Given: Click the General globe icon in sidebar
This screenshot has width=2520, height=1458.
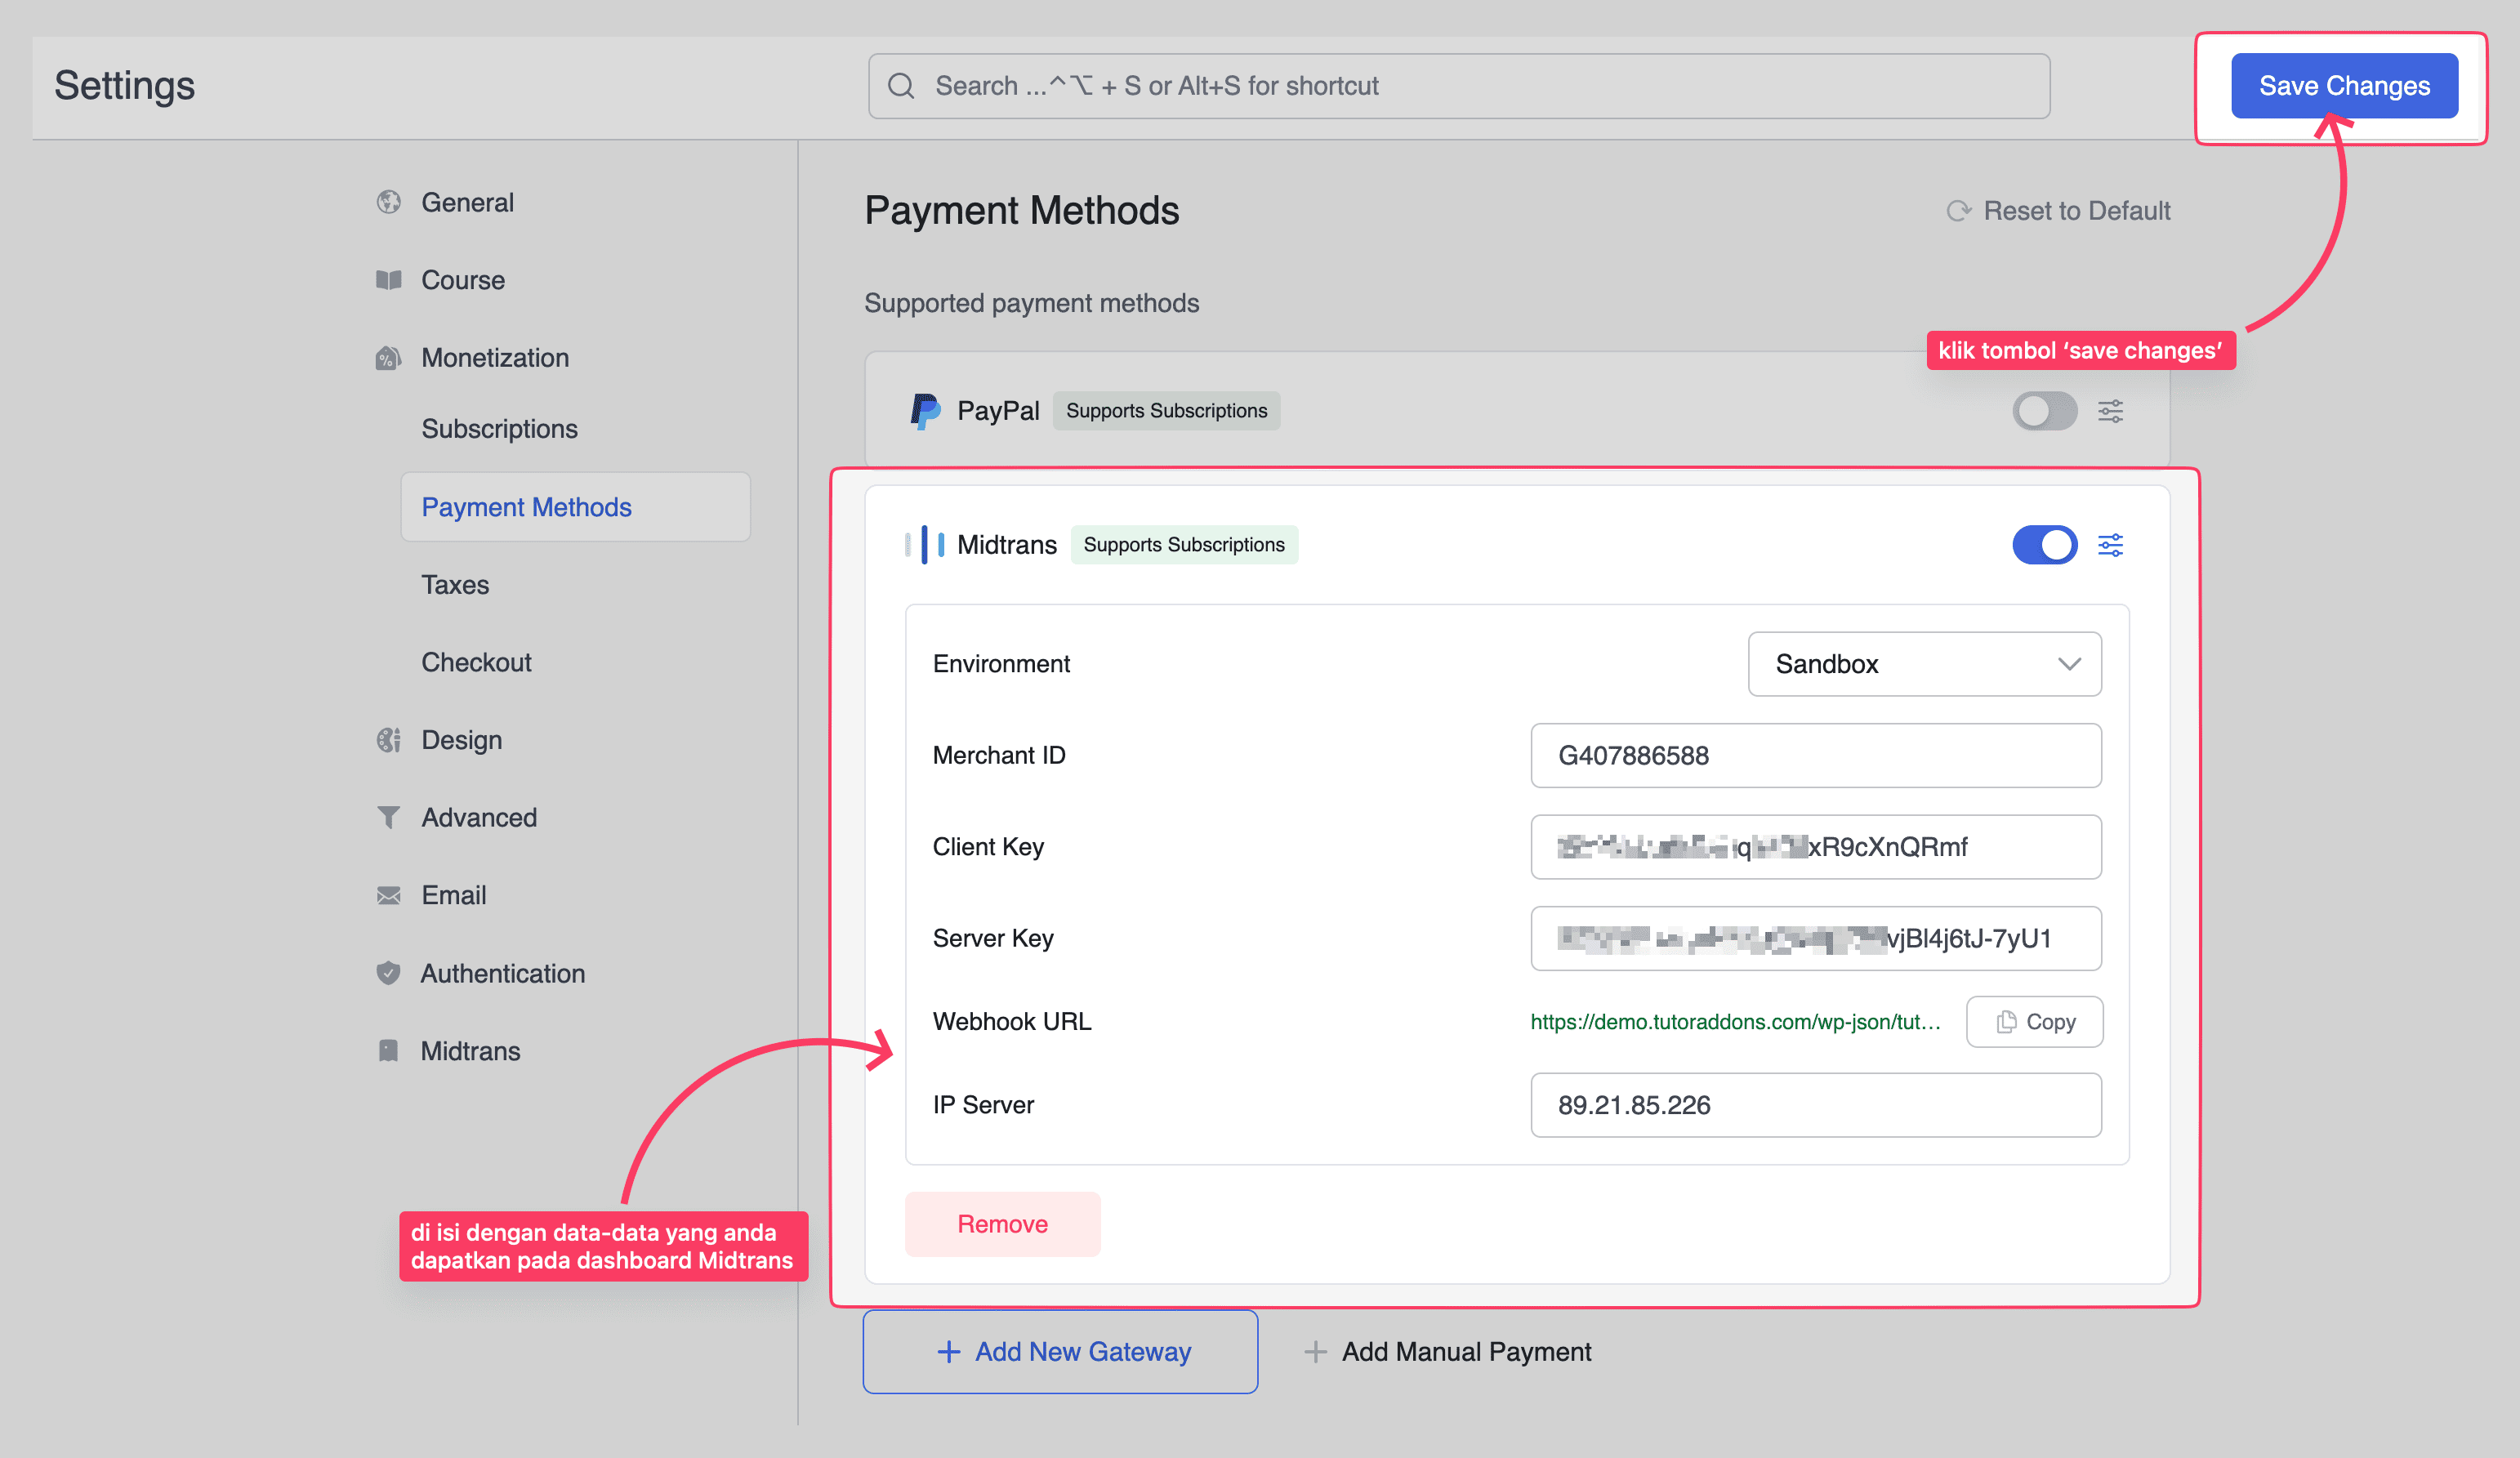Looking at the screenshot, I should 388,202.
